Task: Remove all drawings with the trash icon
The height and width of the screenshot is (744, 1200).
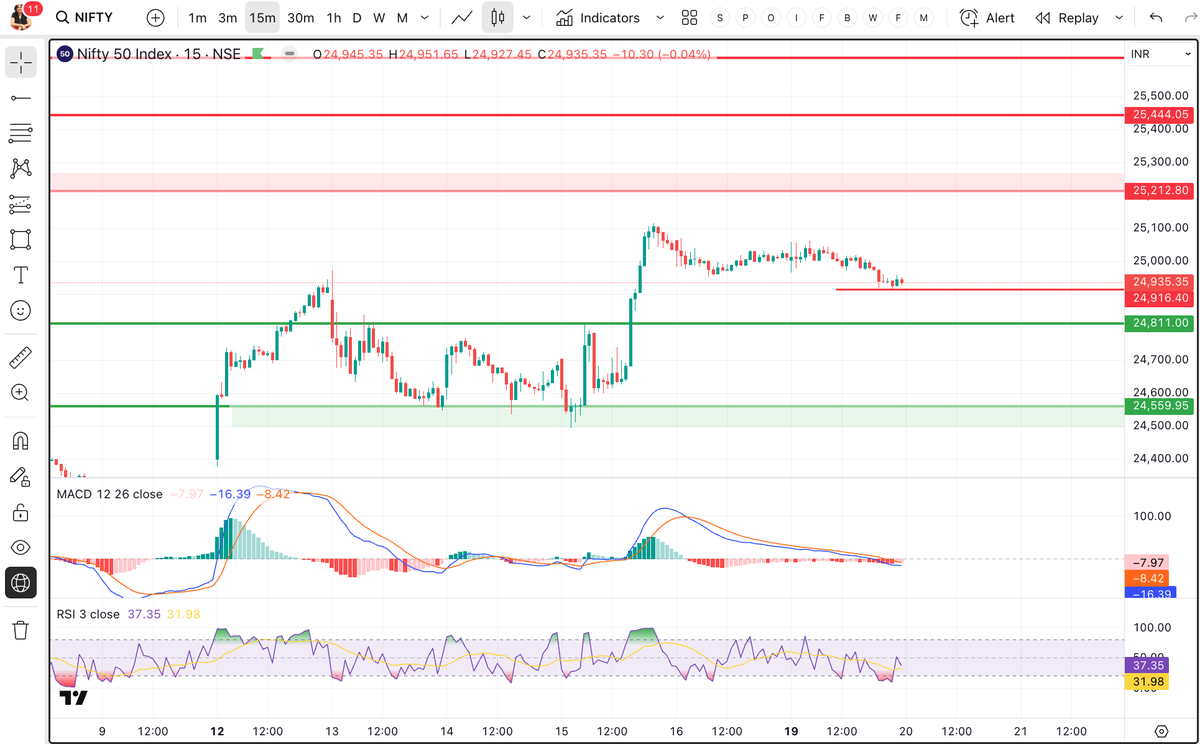Action: click(x=20, y=630)
